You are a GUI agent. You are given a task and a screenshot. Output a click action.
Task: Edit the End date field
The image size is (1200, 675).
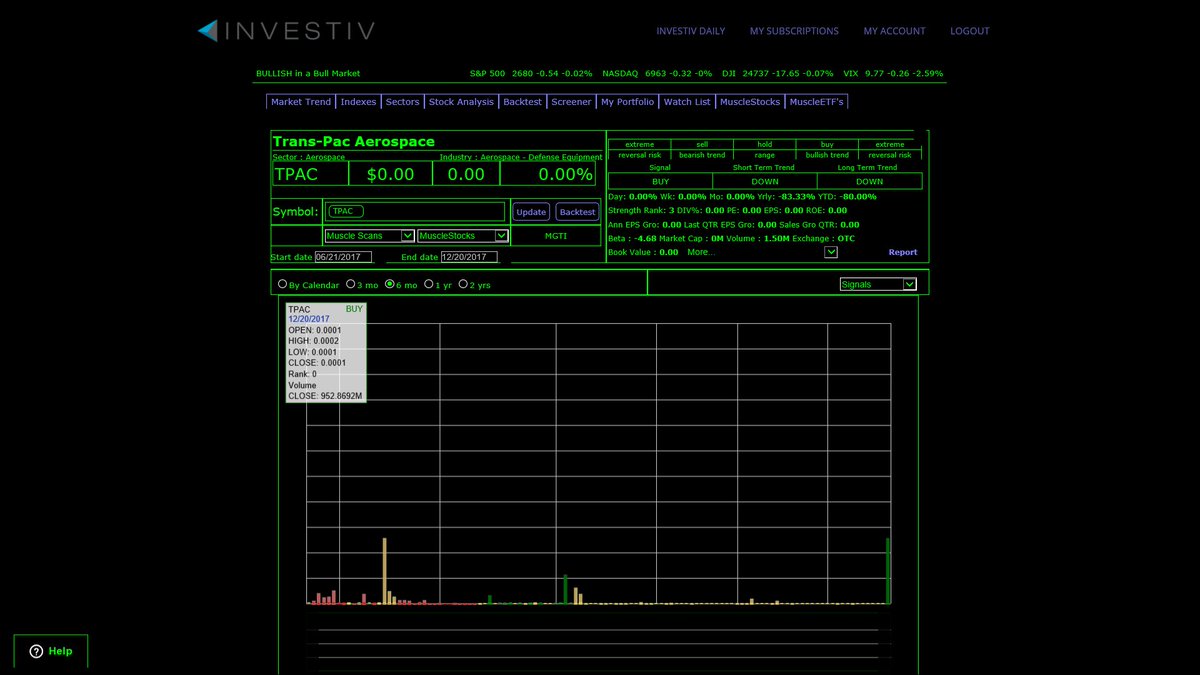[469, 257]
